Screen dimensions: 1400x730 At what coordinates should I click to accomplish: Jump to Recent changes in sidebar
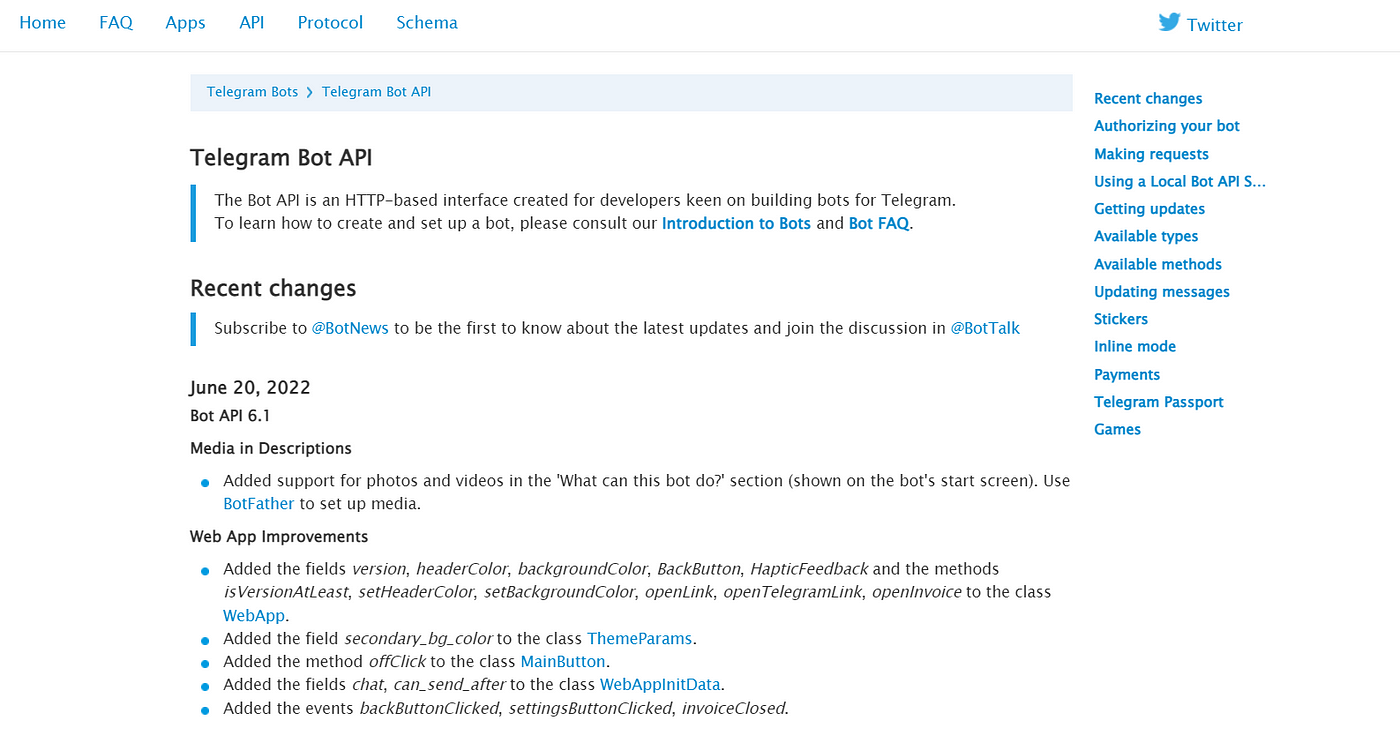(1148, 98)
